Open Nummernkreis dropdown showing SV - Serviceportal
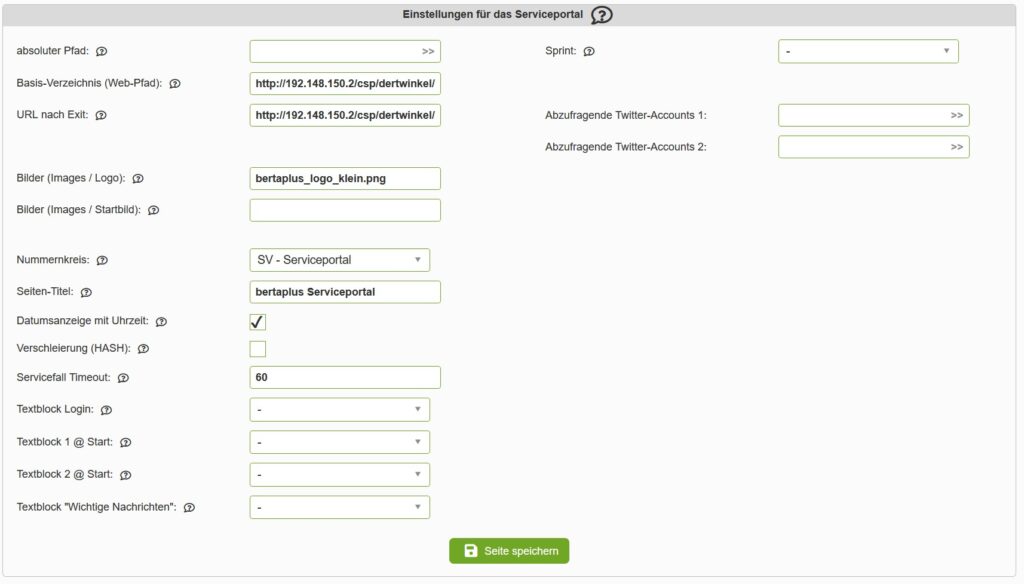 point(339,260)
